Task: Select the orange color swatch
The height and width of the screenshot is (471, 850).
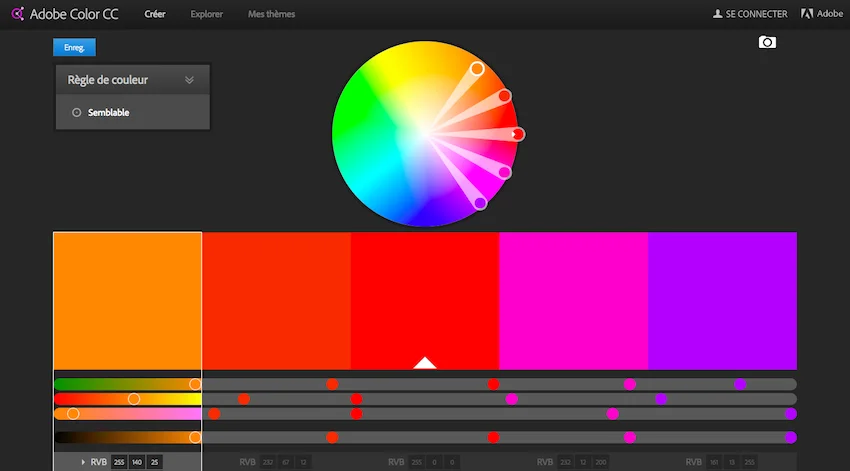Action: 127,301
